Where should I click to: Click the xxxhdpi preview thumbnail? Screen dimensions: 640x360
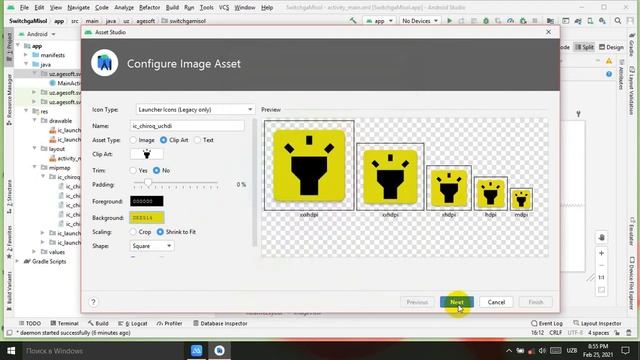309,165
